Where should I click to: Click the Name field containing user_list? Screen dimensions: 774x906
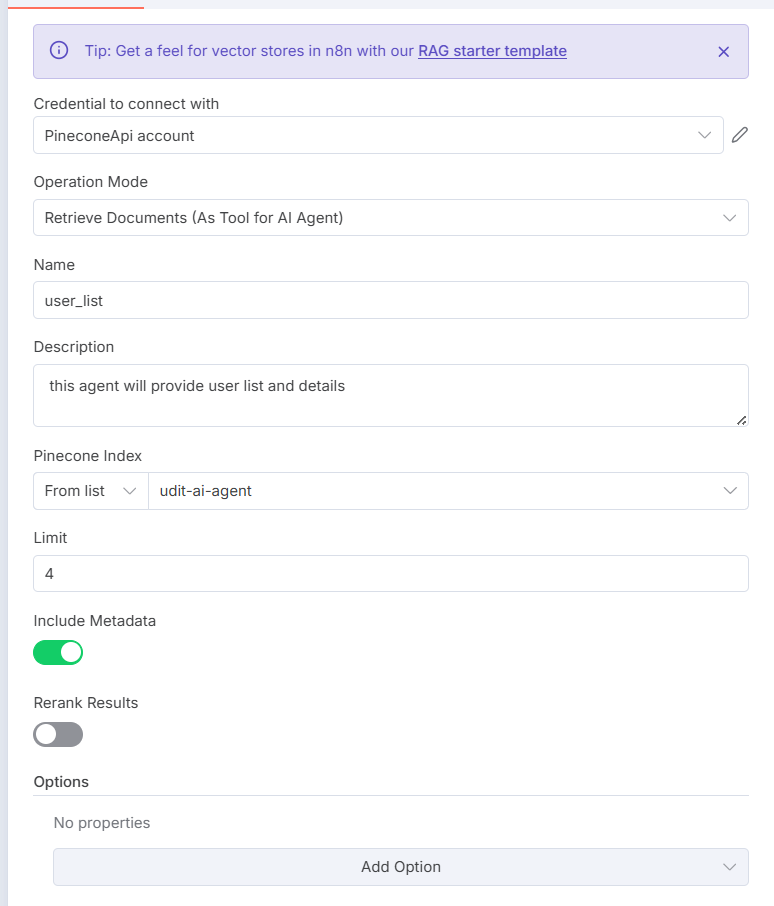pos(390,300)
